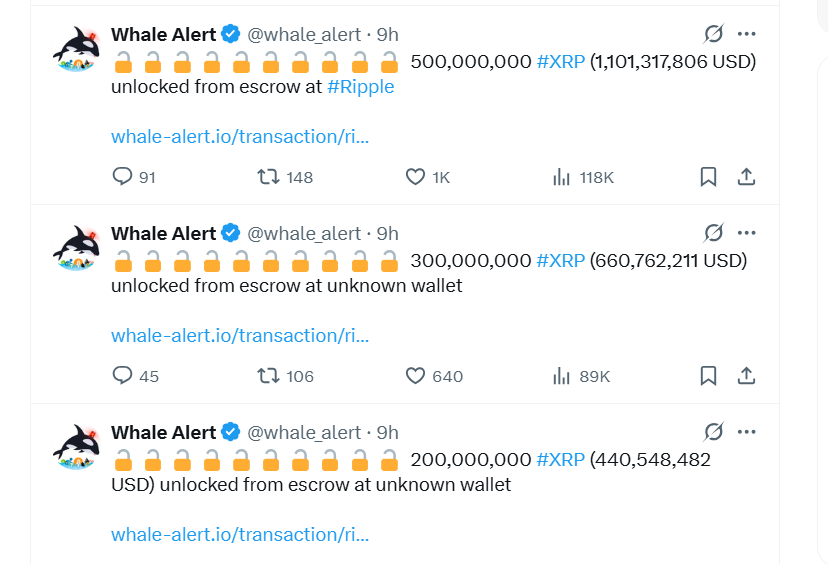The width and height of the screenshot is (828, 564).
Task: View analytics of 500,000,000 XRP tweet
Action: coord(562,177)
